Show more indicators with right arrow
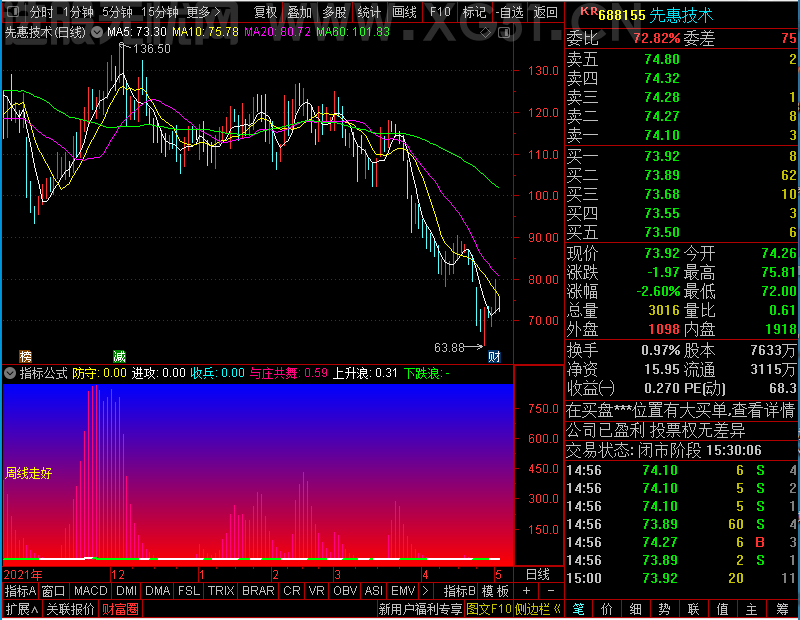The height and width of the screenshot is (620, 800). tap(425, 591)
